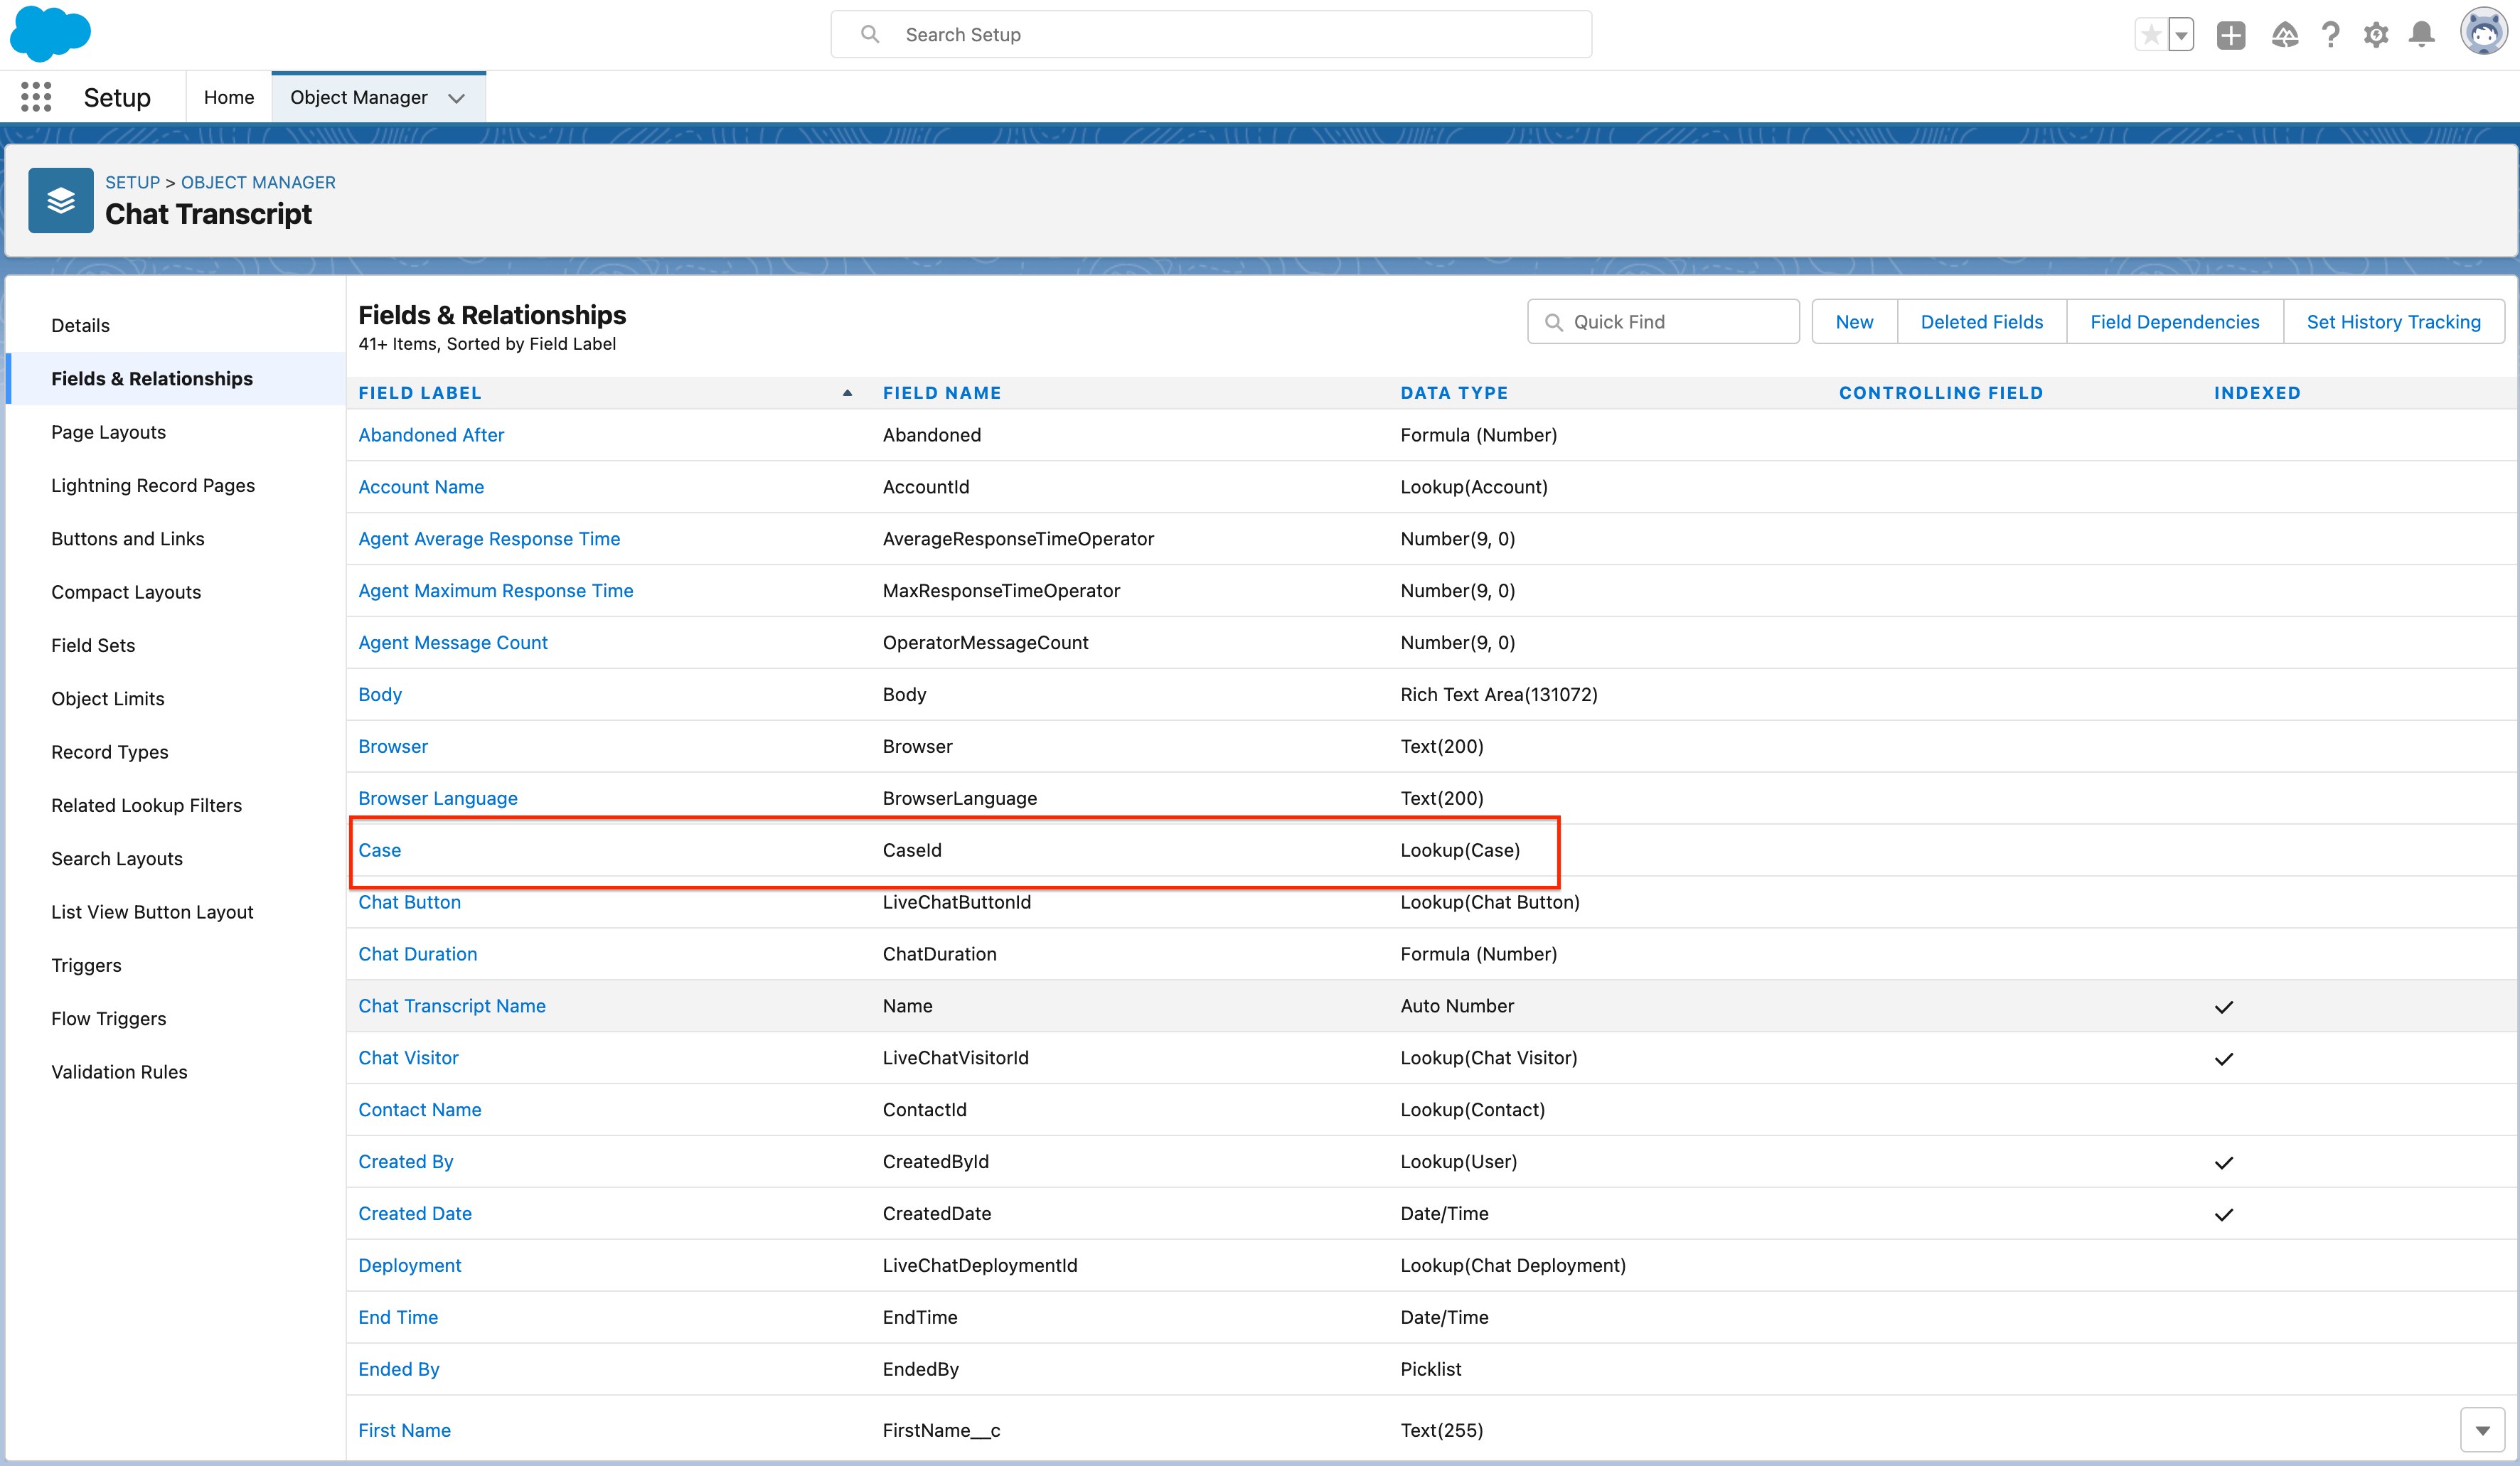
Task: Open the Body field
Action: pyautogui.click(x=380, y=695)
